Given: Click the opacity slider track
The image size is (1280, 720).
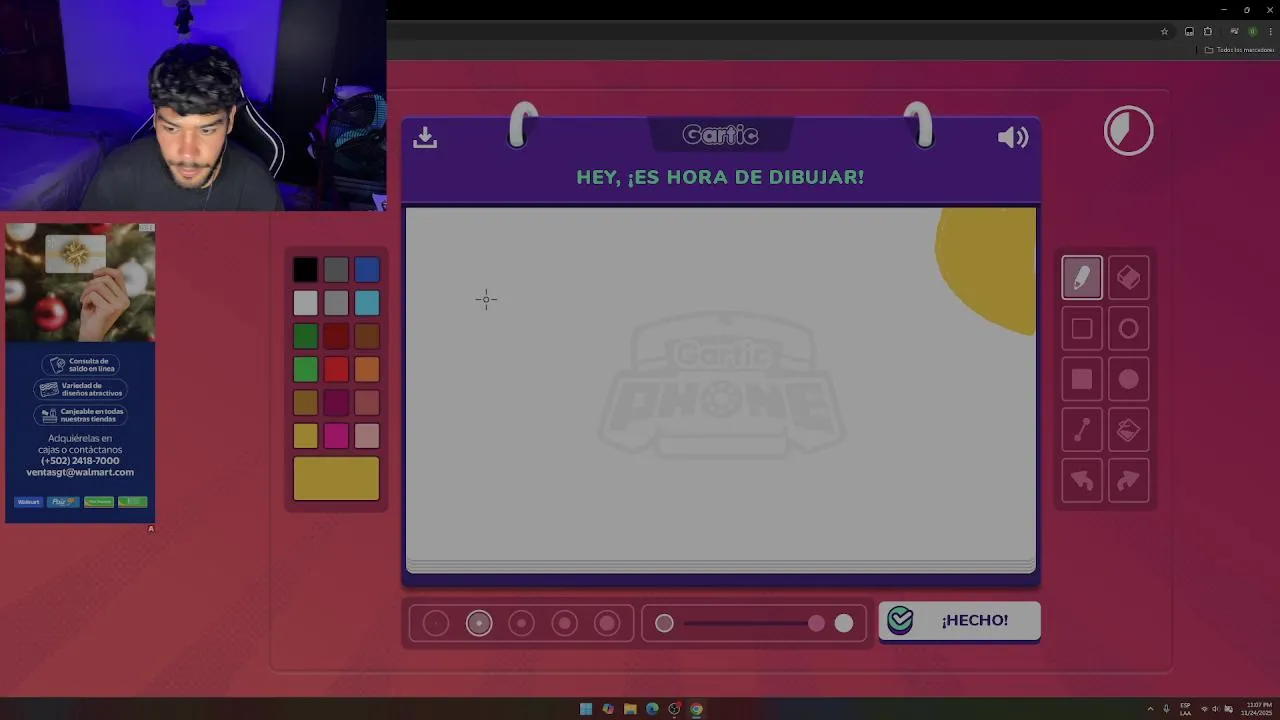Looking at the screenshot, I should coord(754,623).
